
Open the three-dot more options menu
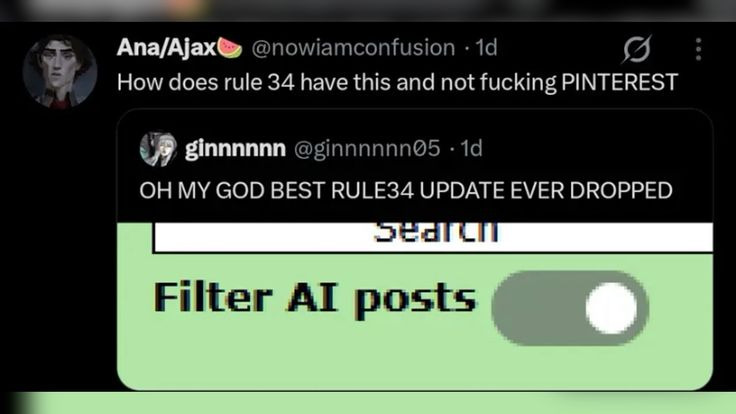pos(698,49)
